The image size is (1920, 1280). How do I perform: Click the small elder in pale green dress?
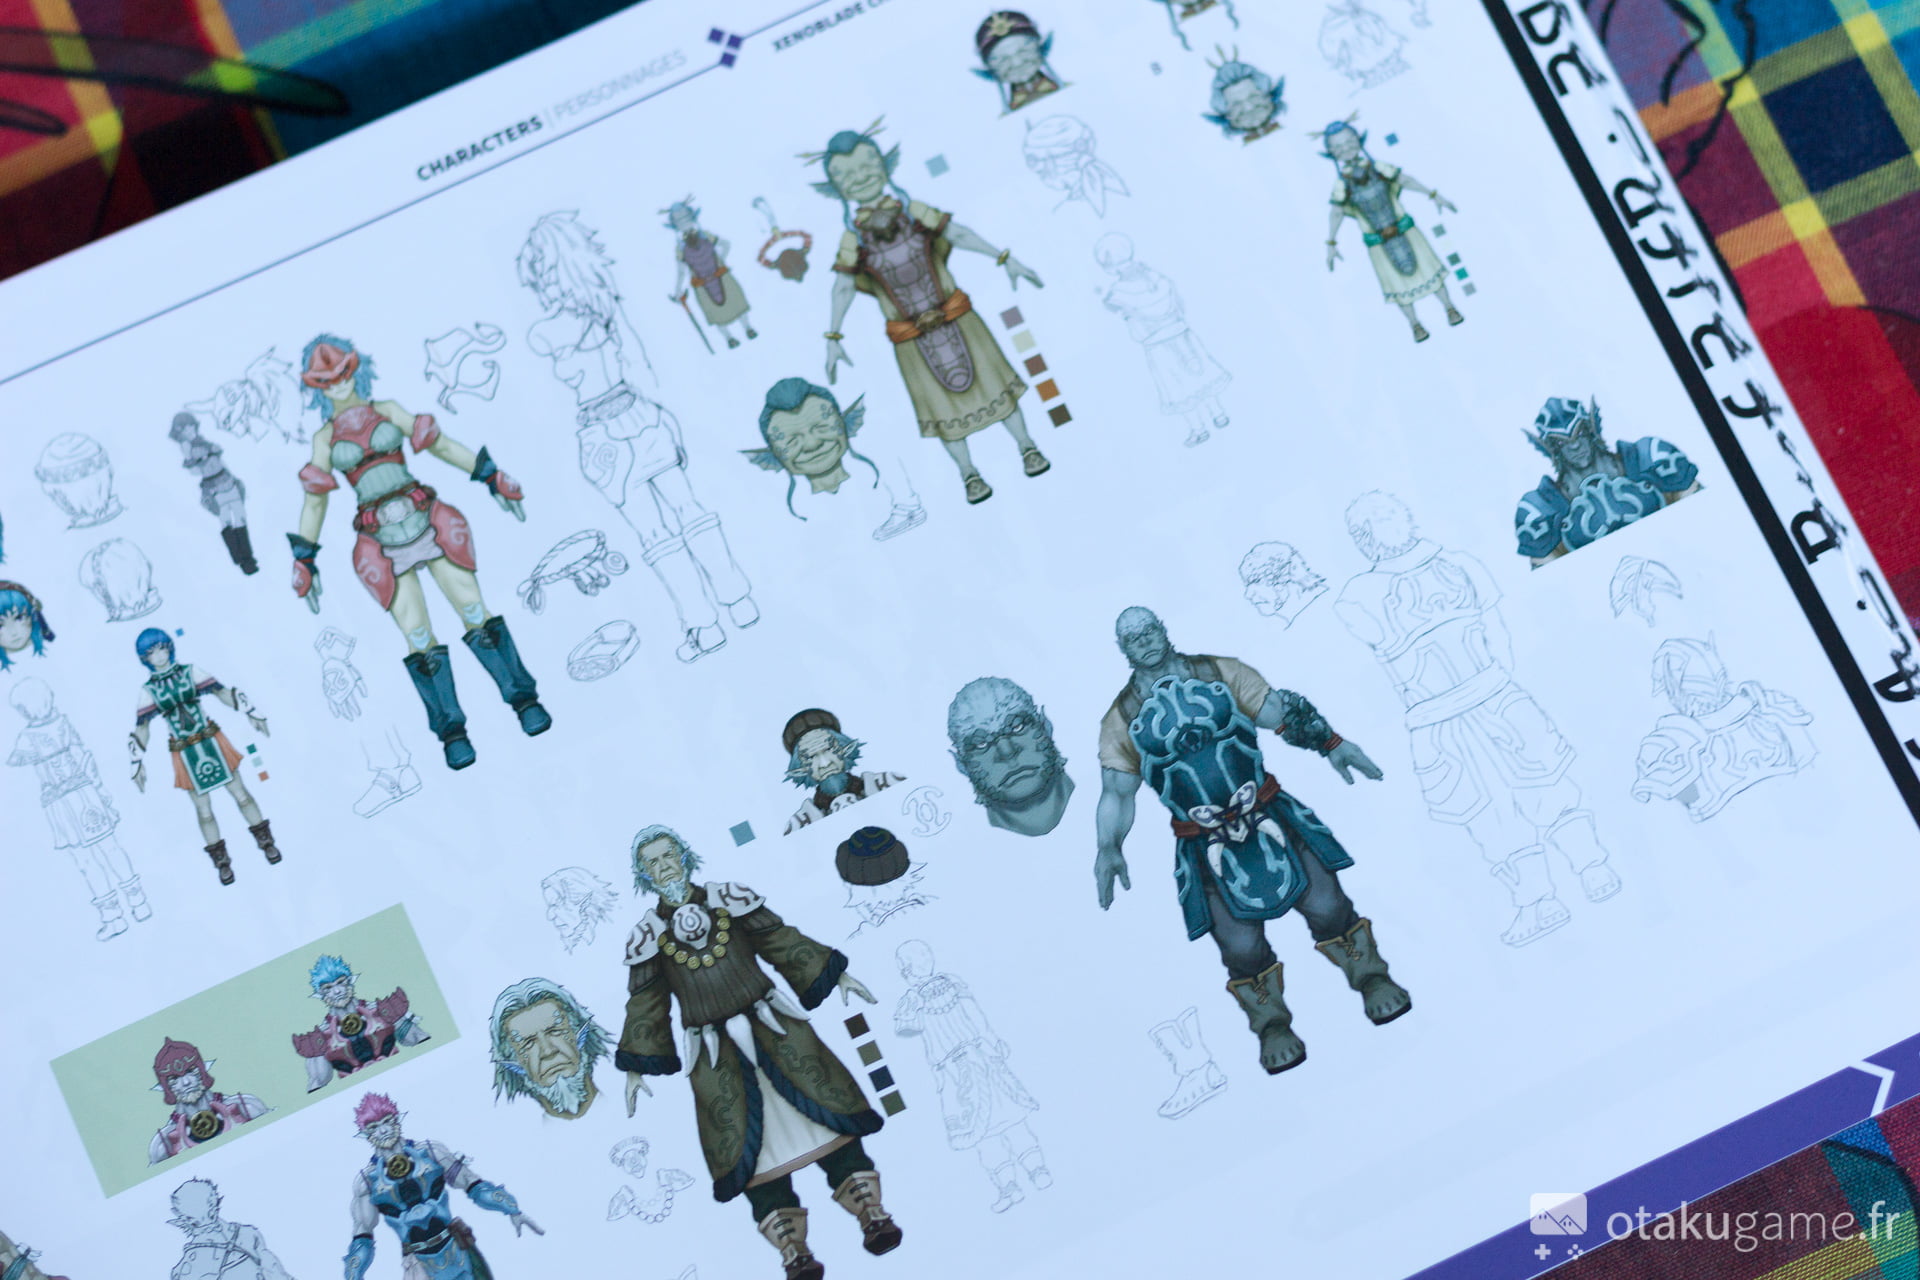pyautogui.click(x=1393, y=231)
